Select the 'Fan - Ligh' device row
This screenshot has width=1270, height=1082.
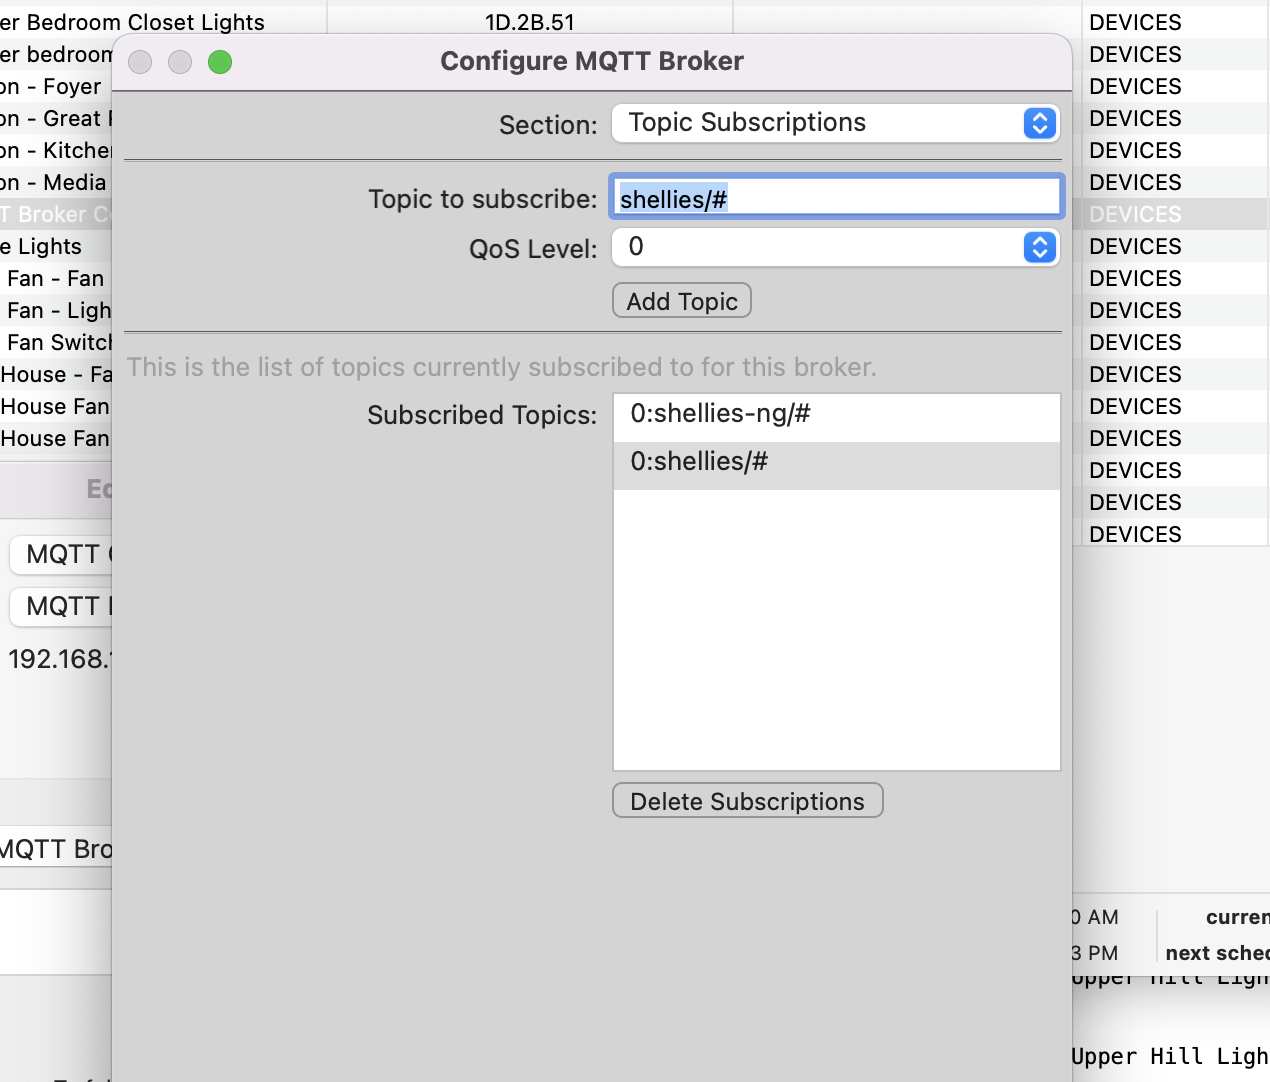(56, 310)
